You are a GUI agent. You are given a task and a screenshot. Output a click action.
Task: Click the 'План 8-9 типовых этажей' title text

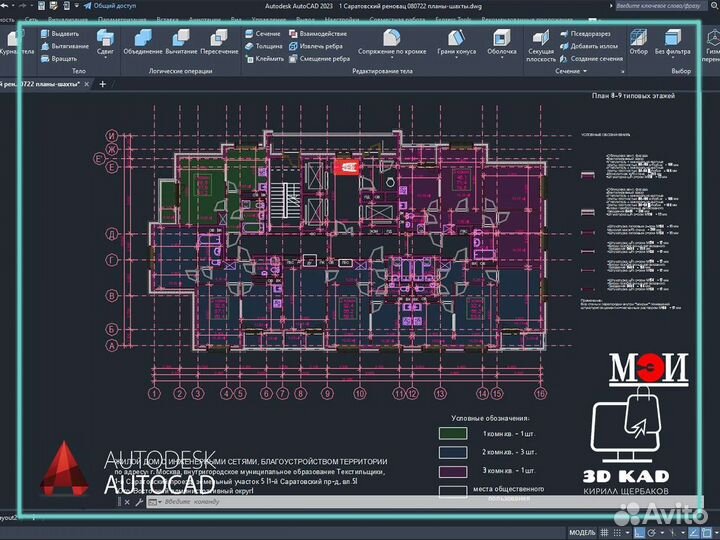pos(633,96)
